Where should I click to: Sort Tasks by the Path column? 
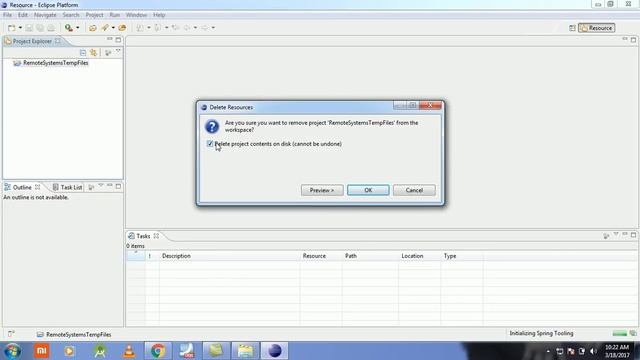tap(371, 256)
